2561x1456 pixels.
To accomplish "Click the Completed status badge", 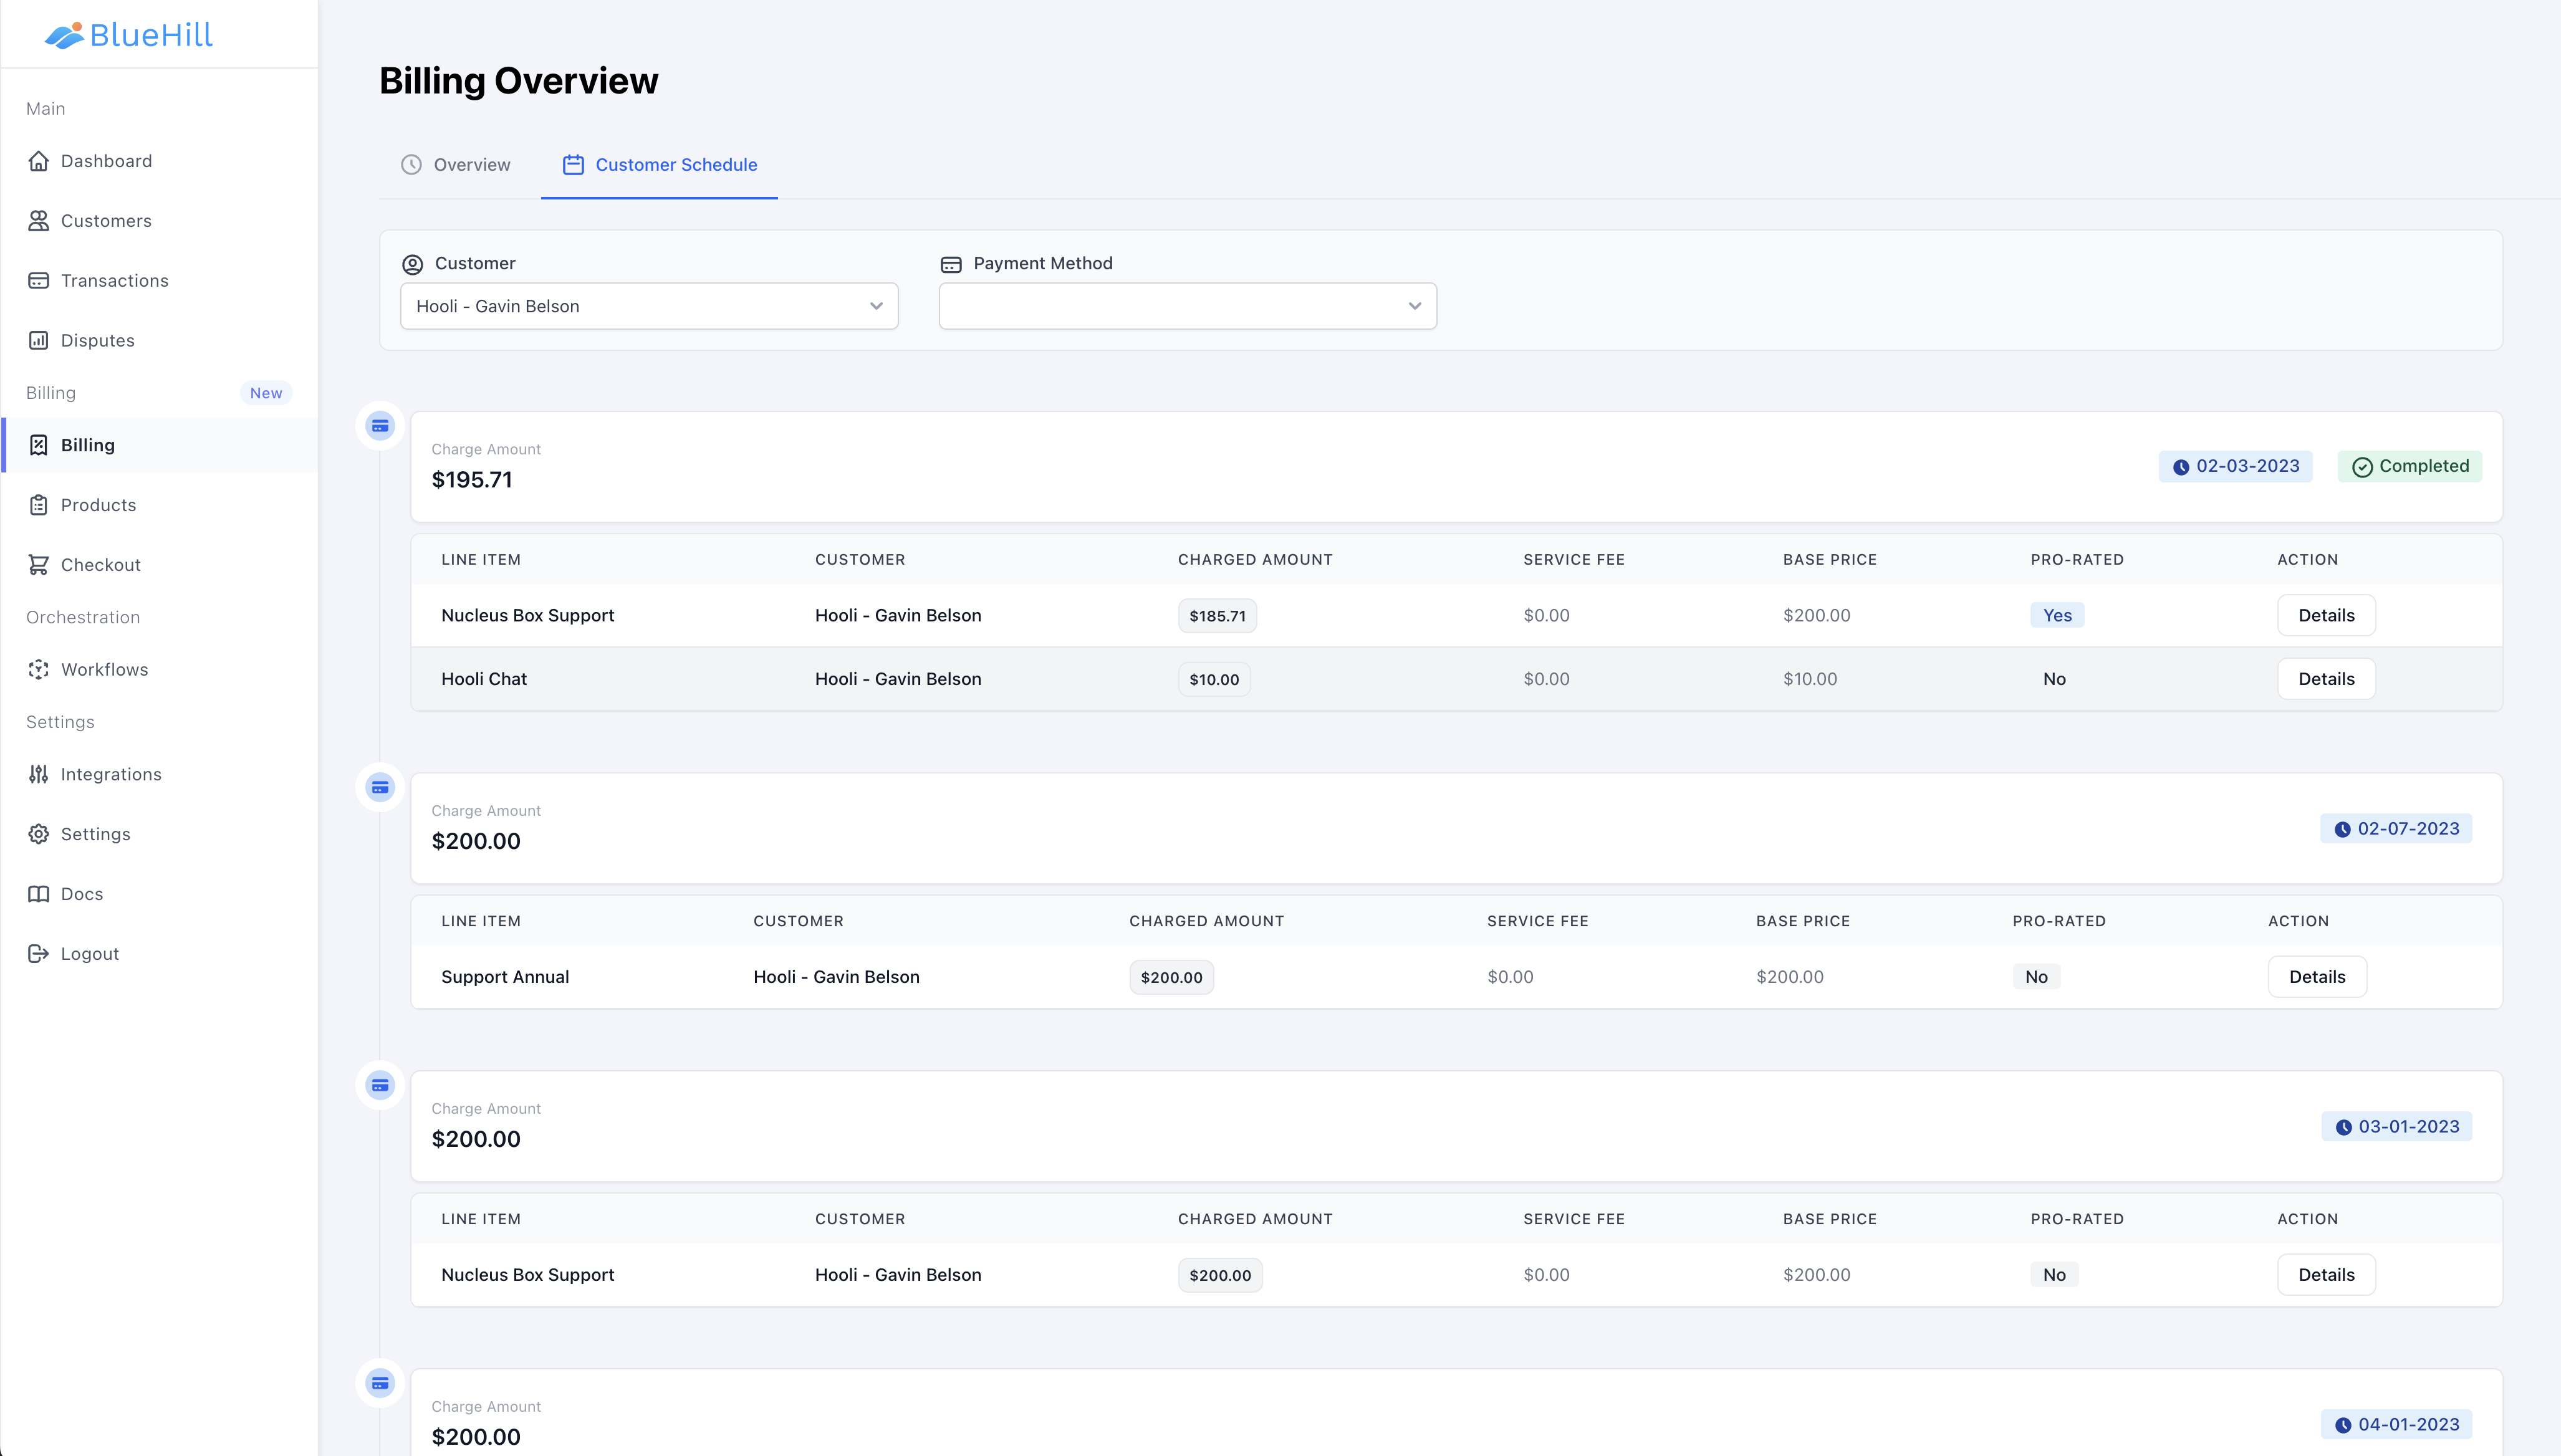I will click(2410, 466).
